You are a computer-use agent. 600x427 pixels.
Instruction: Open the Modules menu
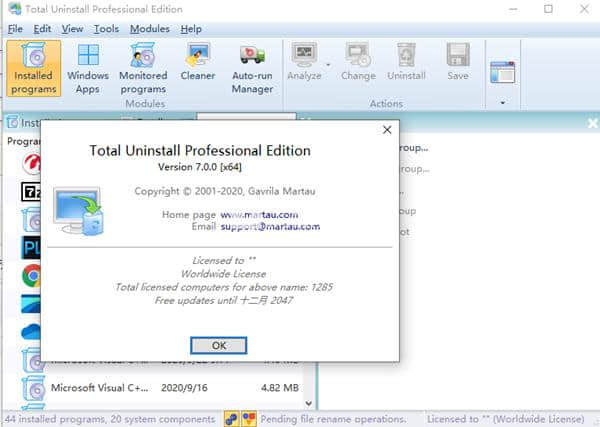pyautogui.click(x=149, y=29)
